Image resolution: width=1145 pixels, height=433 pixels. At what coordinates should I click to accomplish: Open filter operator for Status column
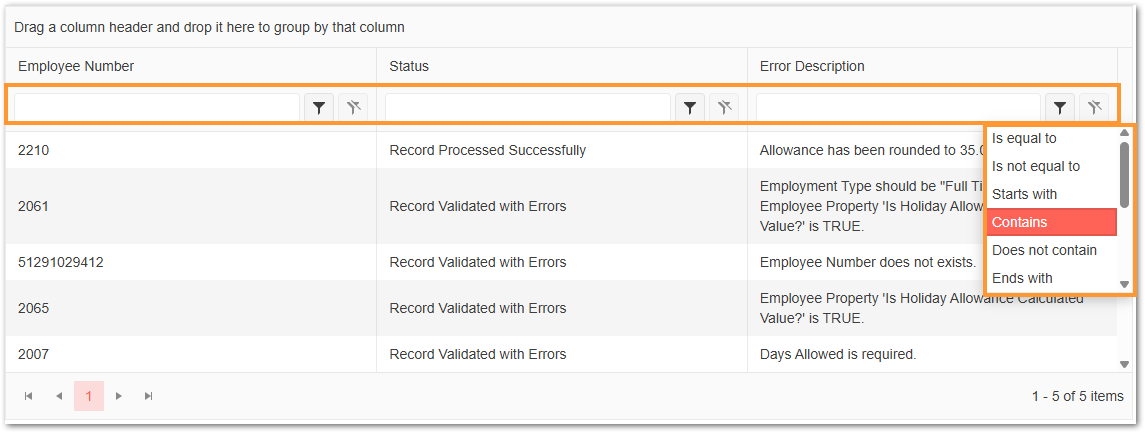pyautogui.click(x=690, y=107)
